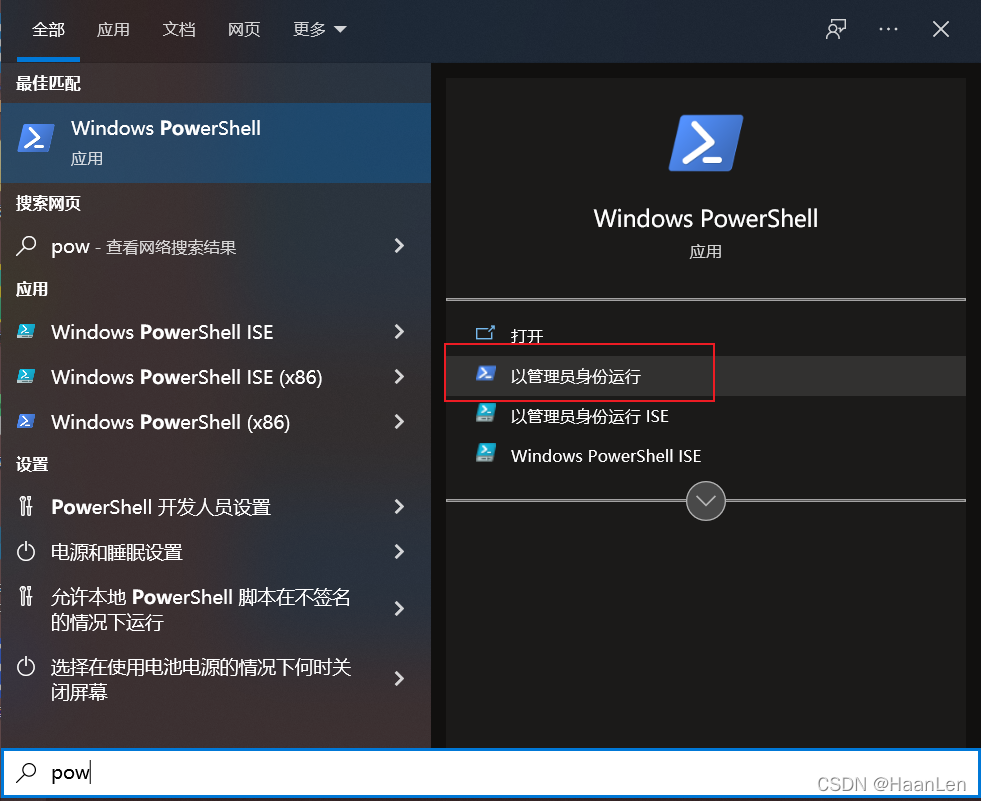Open the 更多 dropdown tab
The image size is (981, 801).
pyautogui.click(x=319, y=29)
